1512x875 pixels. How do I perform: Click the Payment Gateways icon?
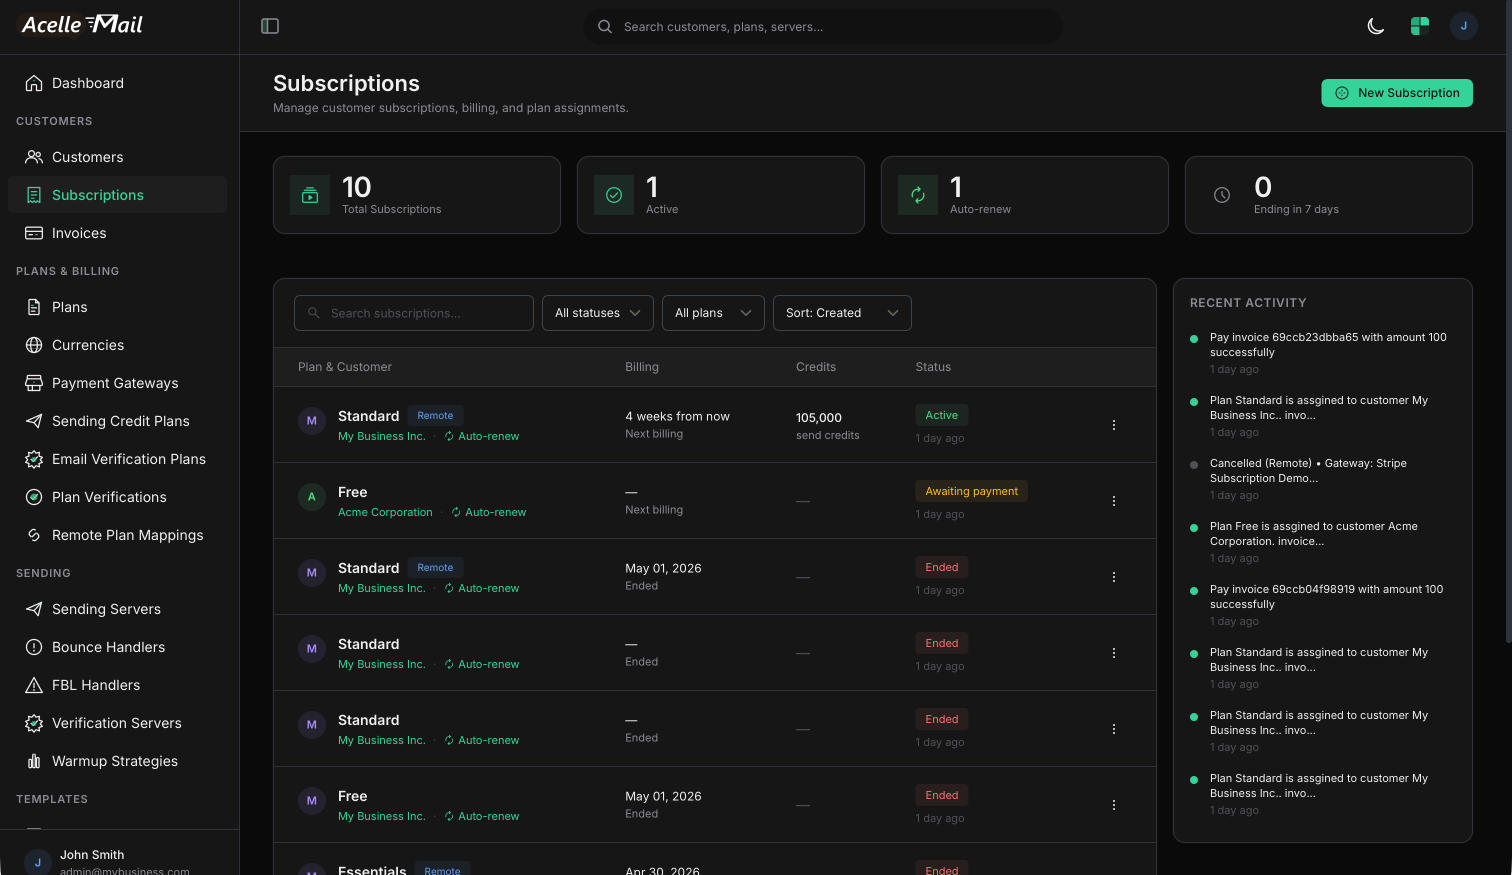pos(34,383)
